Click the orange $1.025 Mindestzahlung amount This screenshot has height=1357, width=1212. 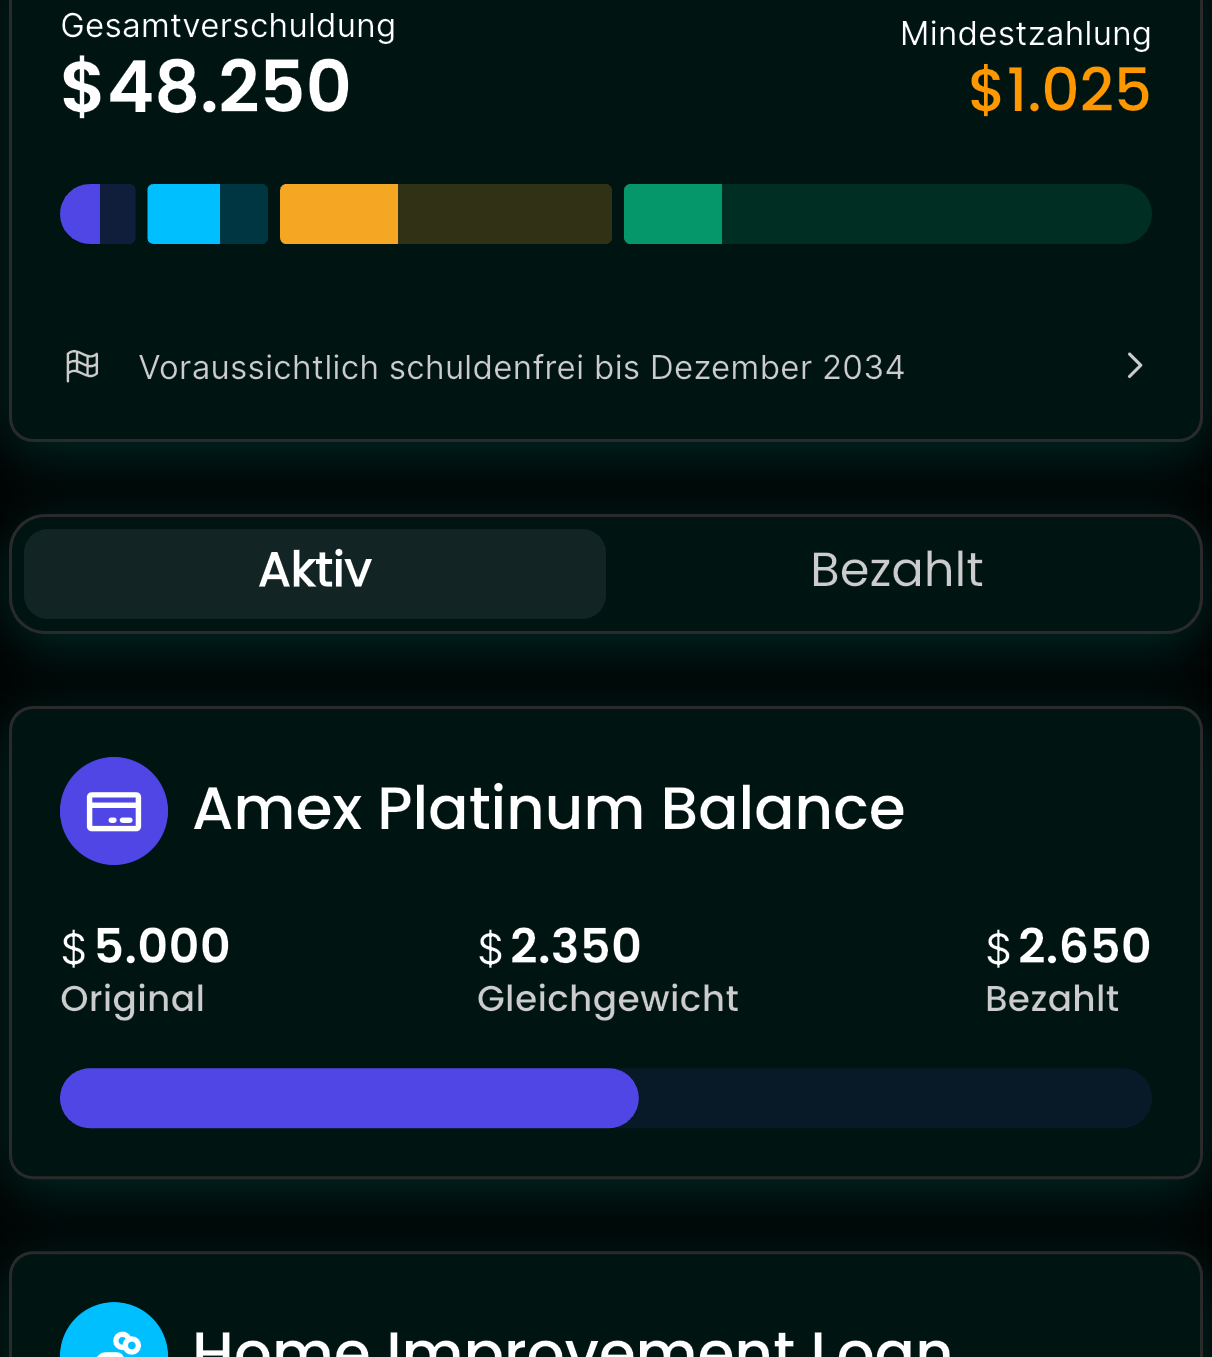(1060, 90)
